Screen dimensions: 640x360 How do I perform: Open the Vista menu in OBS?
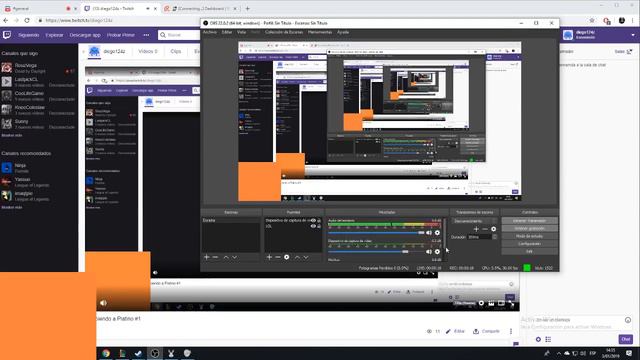point(241,32)
